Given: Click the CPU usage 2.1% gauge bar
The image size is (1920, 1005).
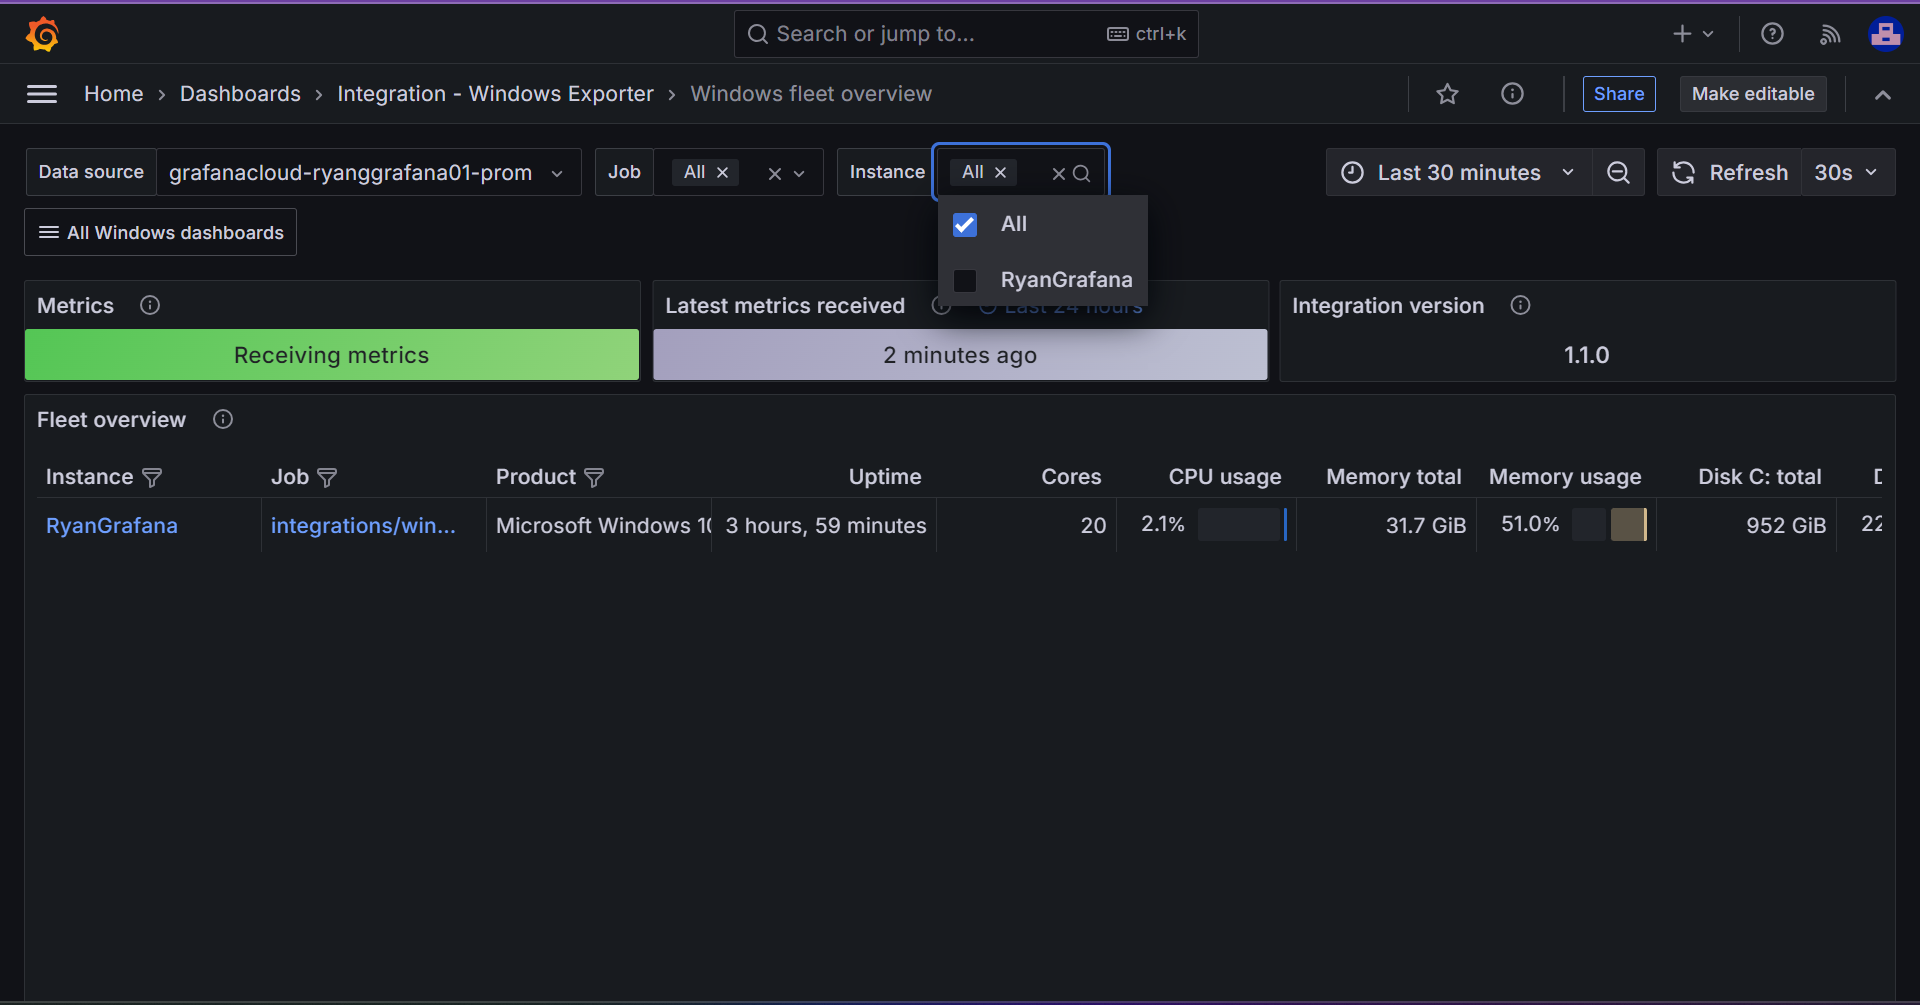Looking at the screenshot, I should (1243, 524).
